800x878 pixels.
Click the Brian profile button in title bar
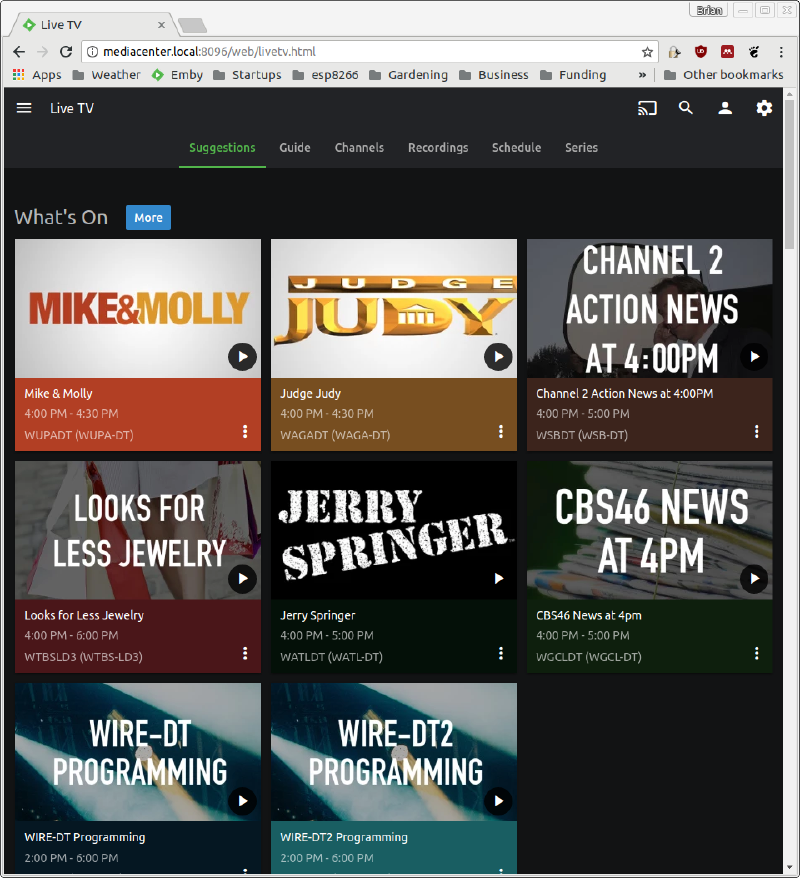[x=709, y=10]
